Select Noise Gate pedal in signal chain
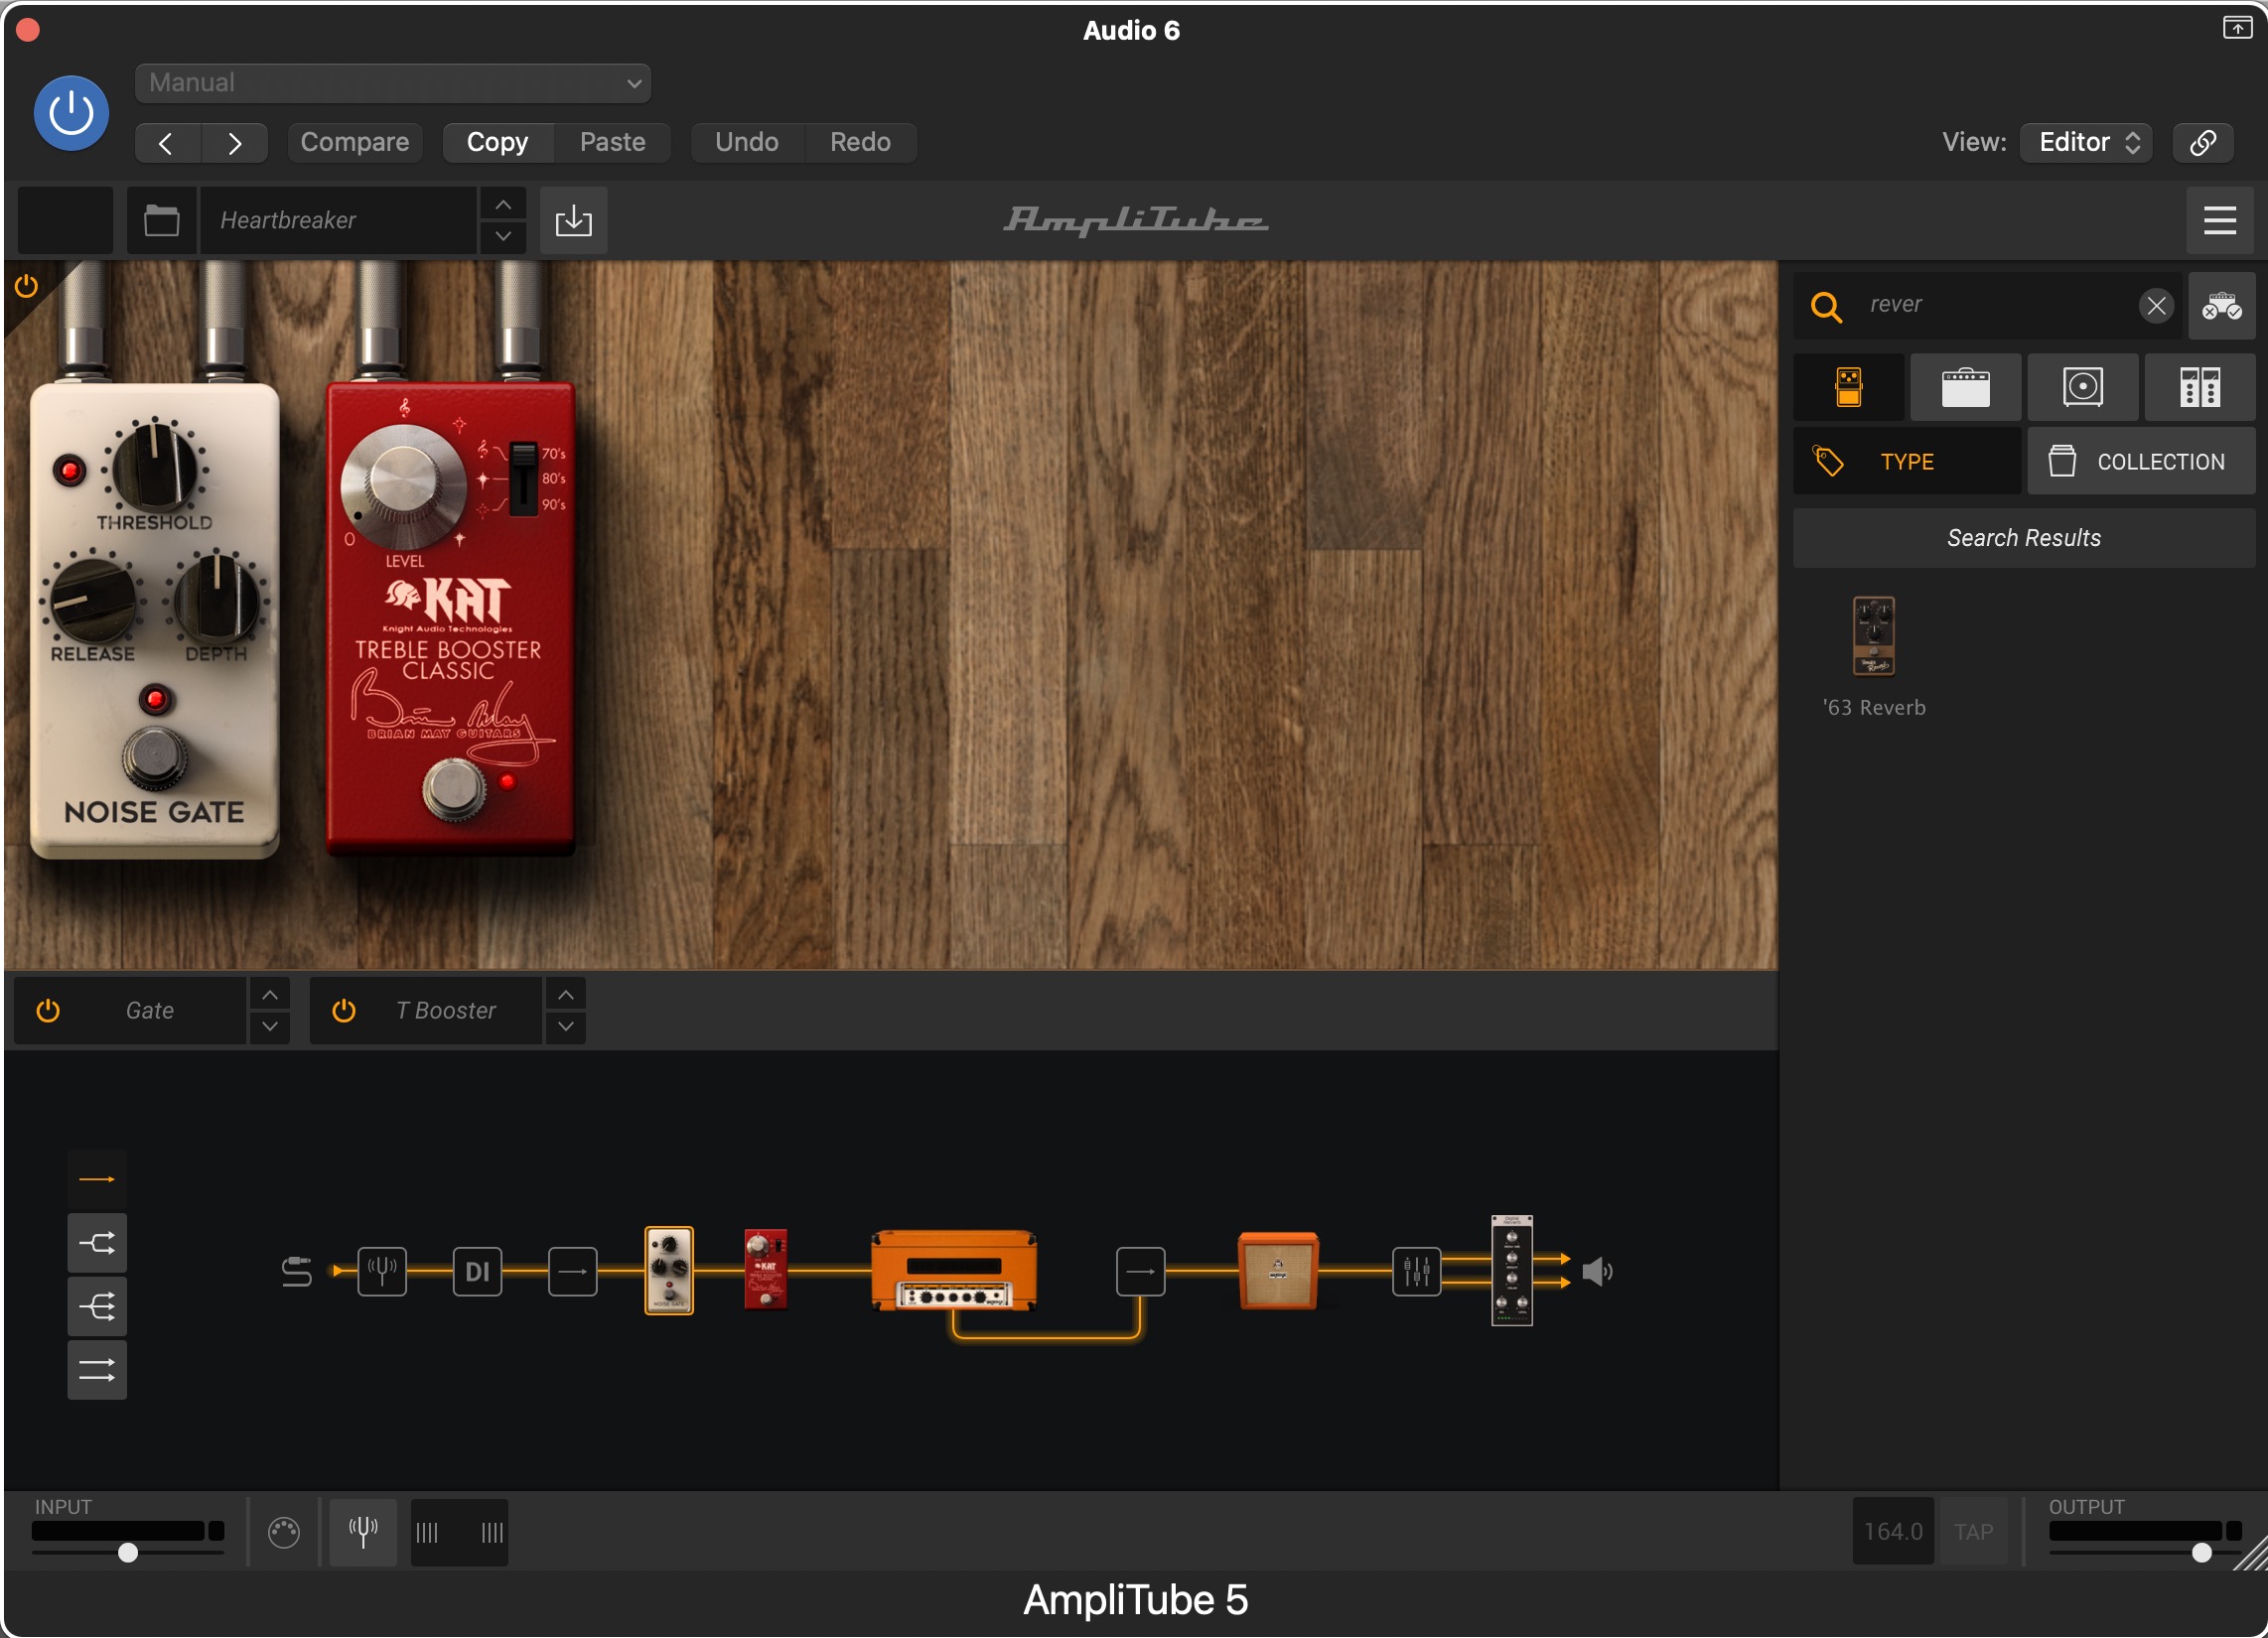The height and width of the screenshot is (1638, 2268). tap(669, 1272)
